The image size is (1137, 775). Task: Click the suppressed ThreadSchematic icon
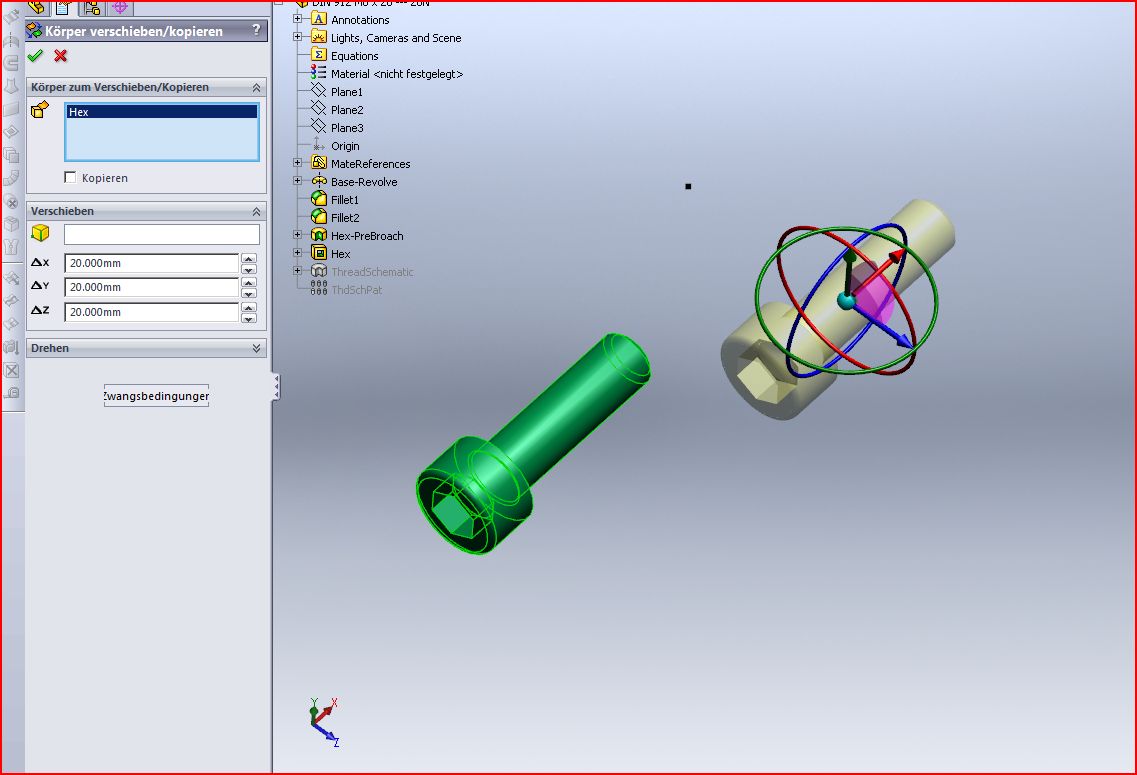(x=319, y=270)
